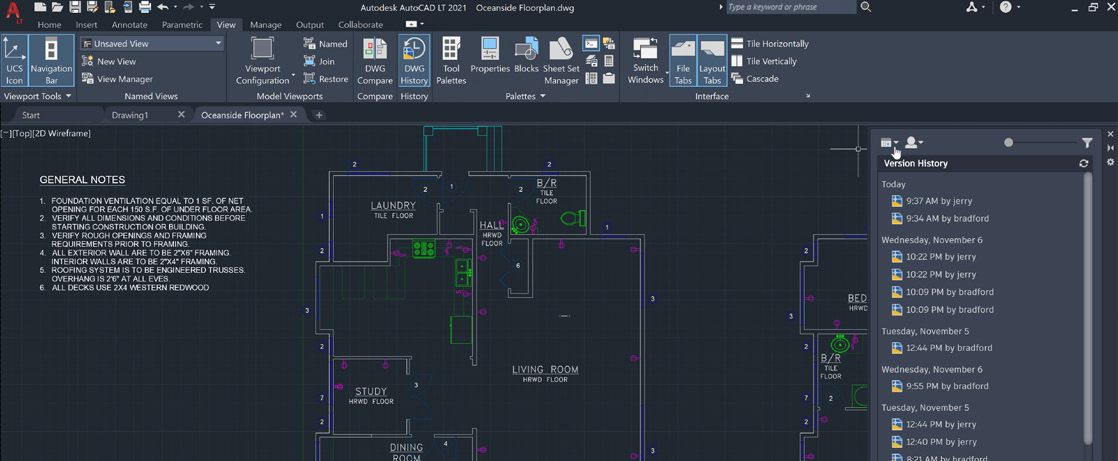Click the search magnifier icon
The height and width of the screenshot is (461, 1118).
(x=866, y=7)
